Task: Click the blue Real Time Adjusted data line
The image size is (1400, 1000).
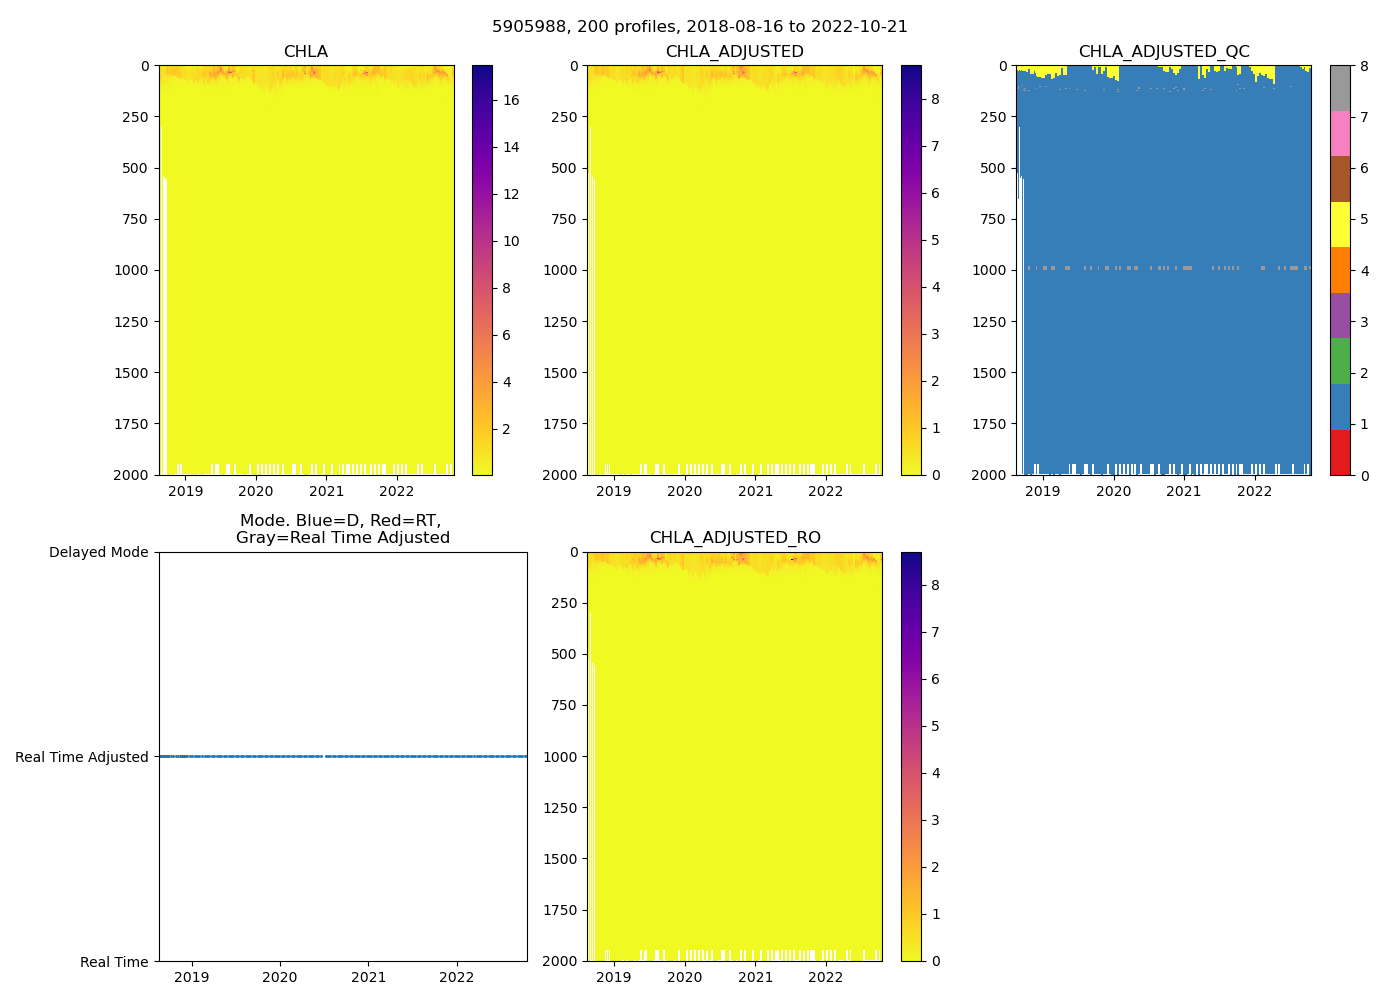Action: pos(240,757)
